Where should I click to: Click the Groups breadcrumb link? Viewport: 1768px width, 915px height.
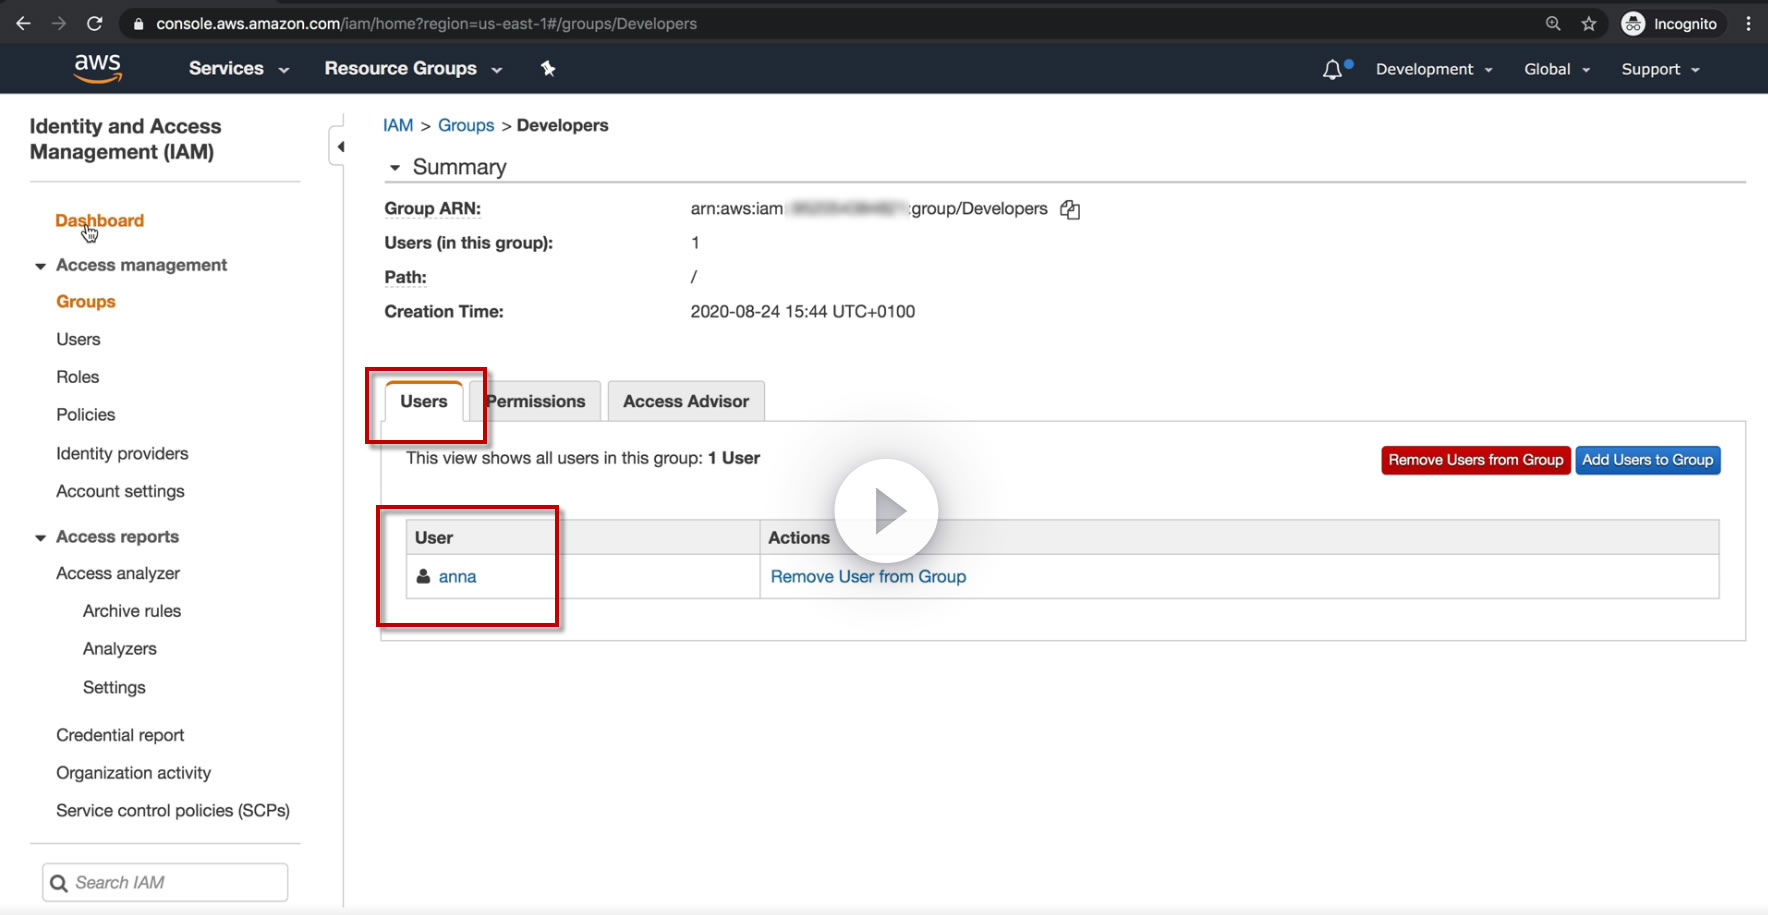466,125
